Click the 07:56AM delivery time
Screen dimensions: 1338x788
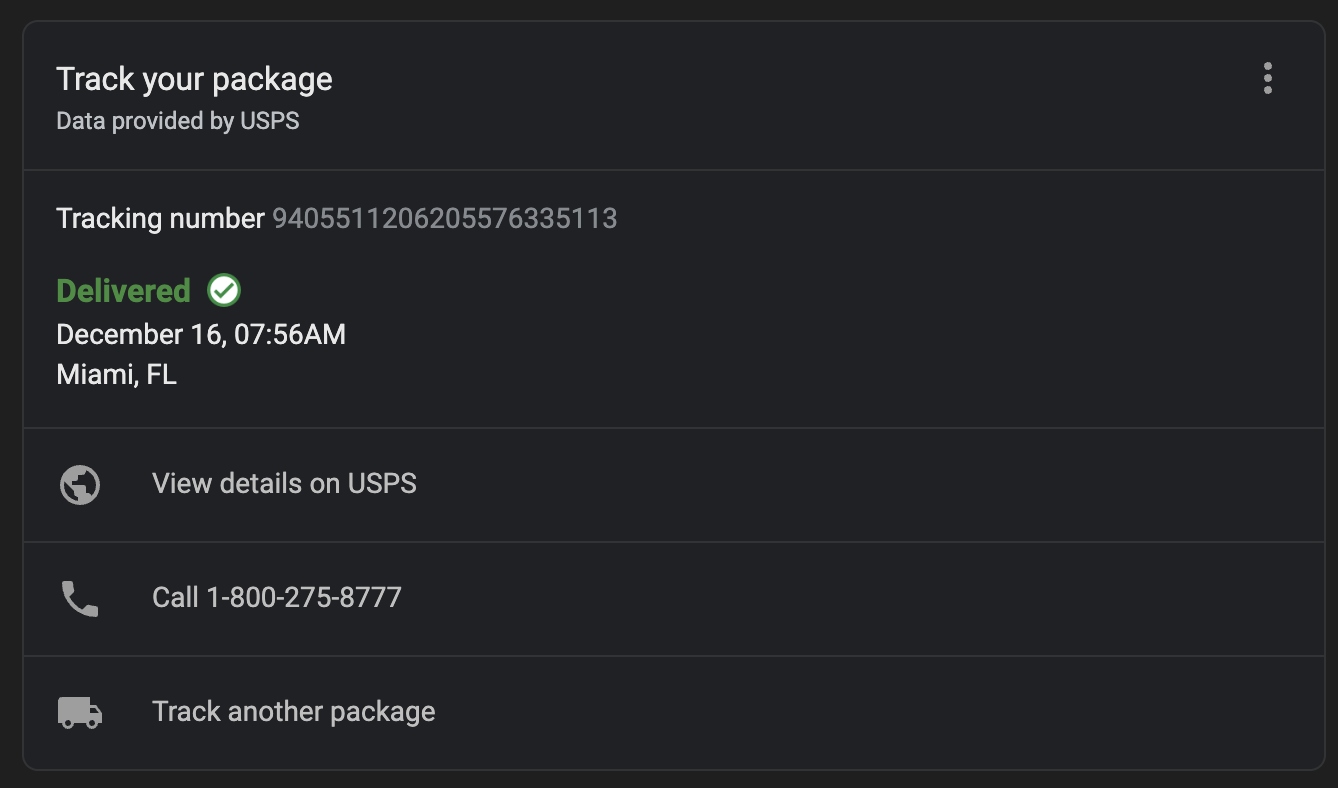click(290, 334)
